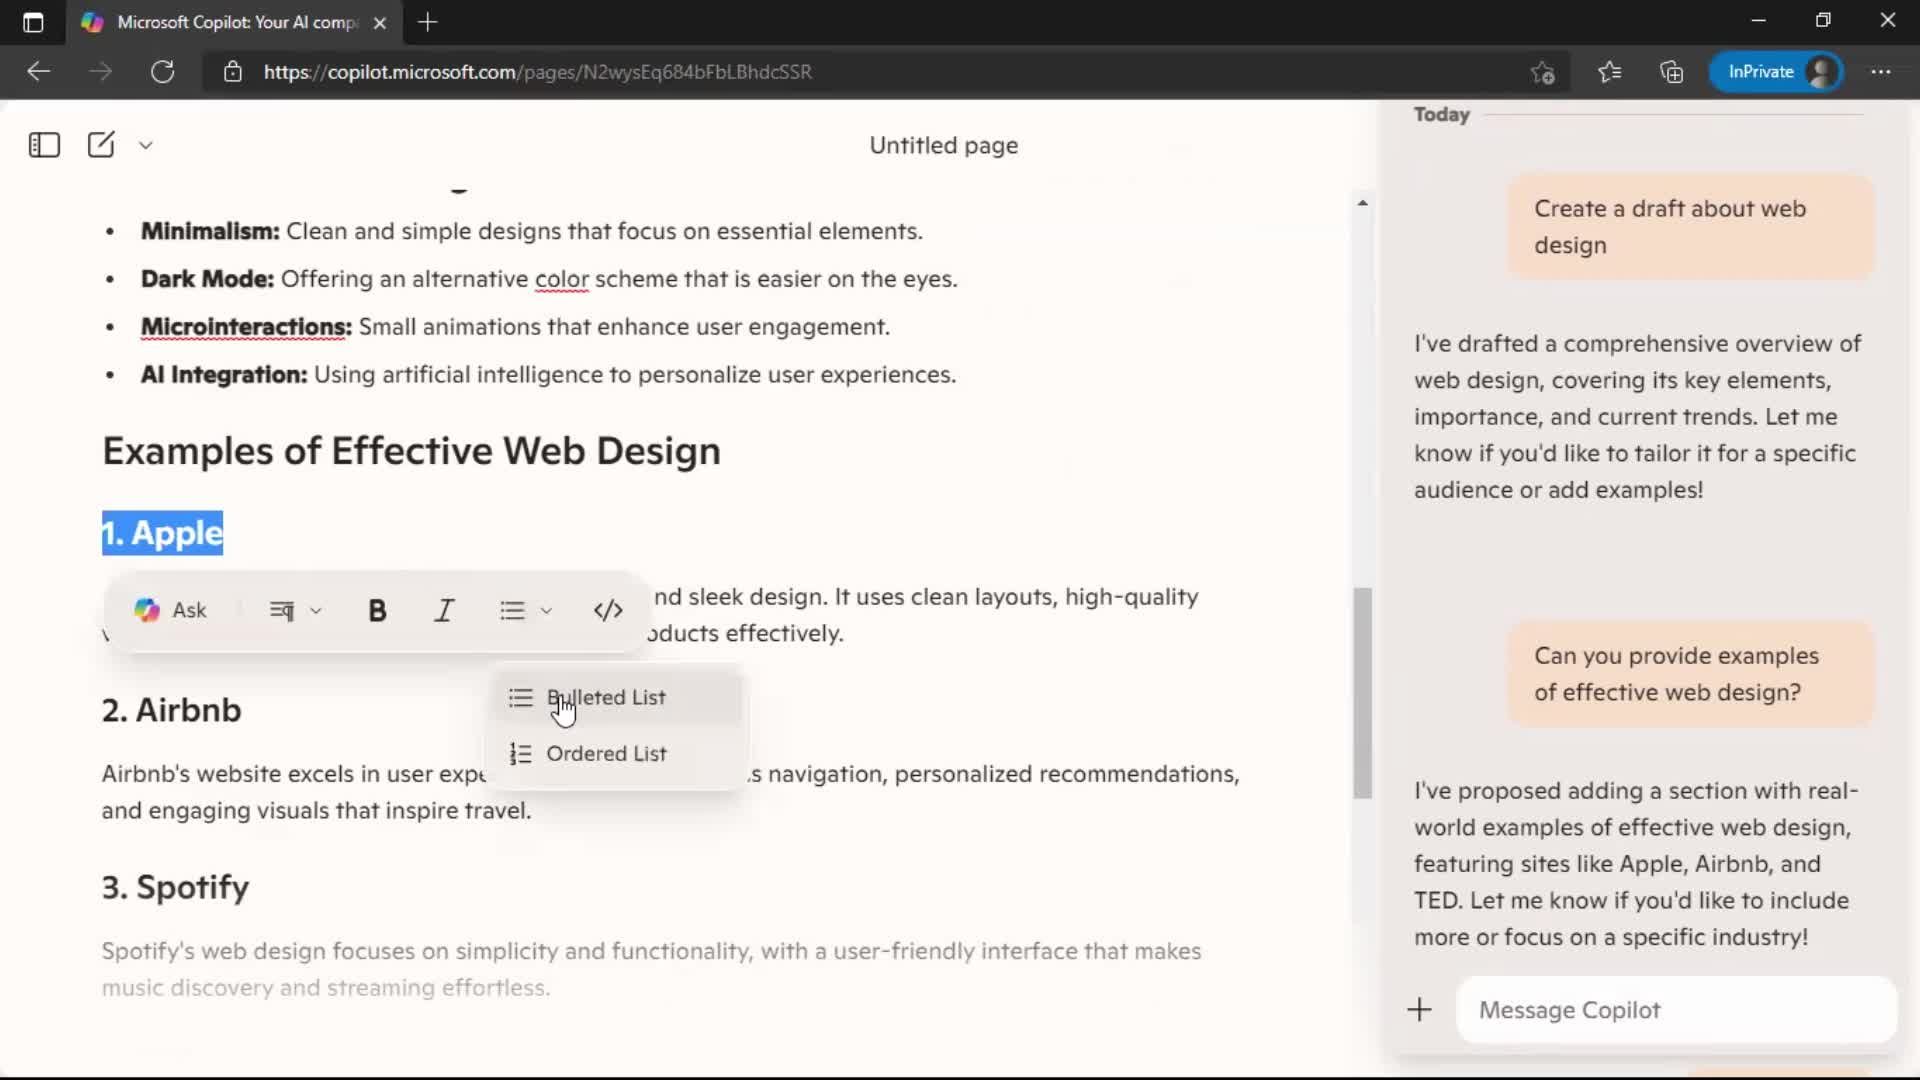Click the 3. Spotify heading
Screen dimensions: 1920x1080
coord(176,887)
